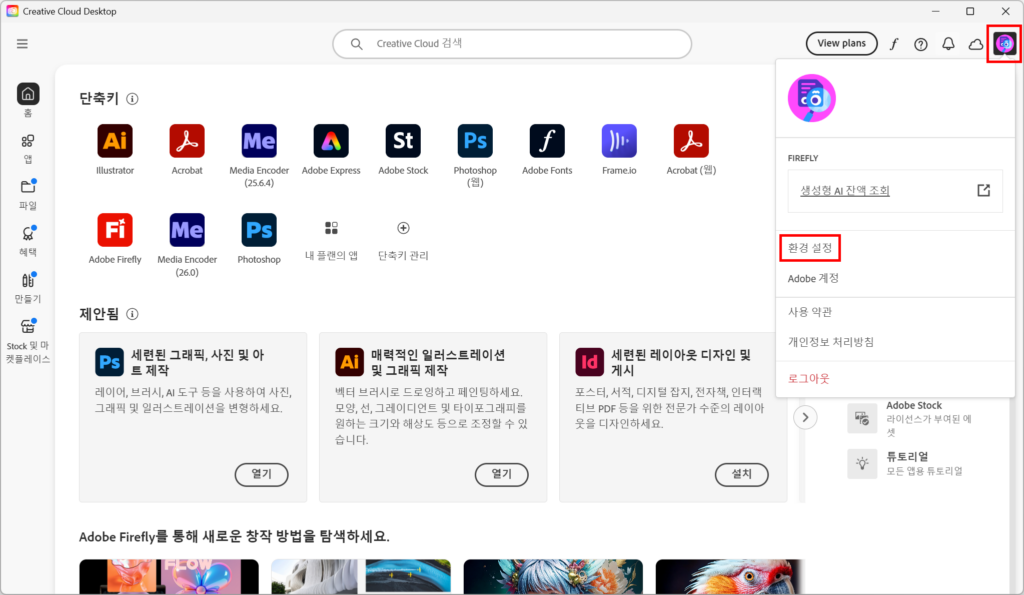Open the Adobe Fonts shortcut icon
This screenshot has width=1024, height=595.
pyautogui.click(x=547, y=141)
